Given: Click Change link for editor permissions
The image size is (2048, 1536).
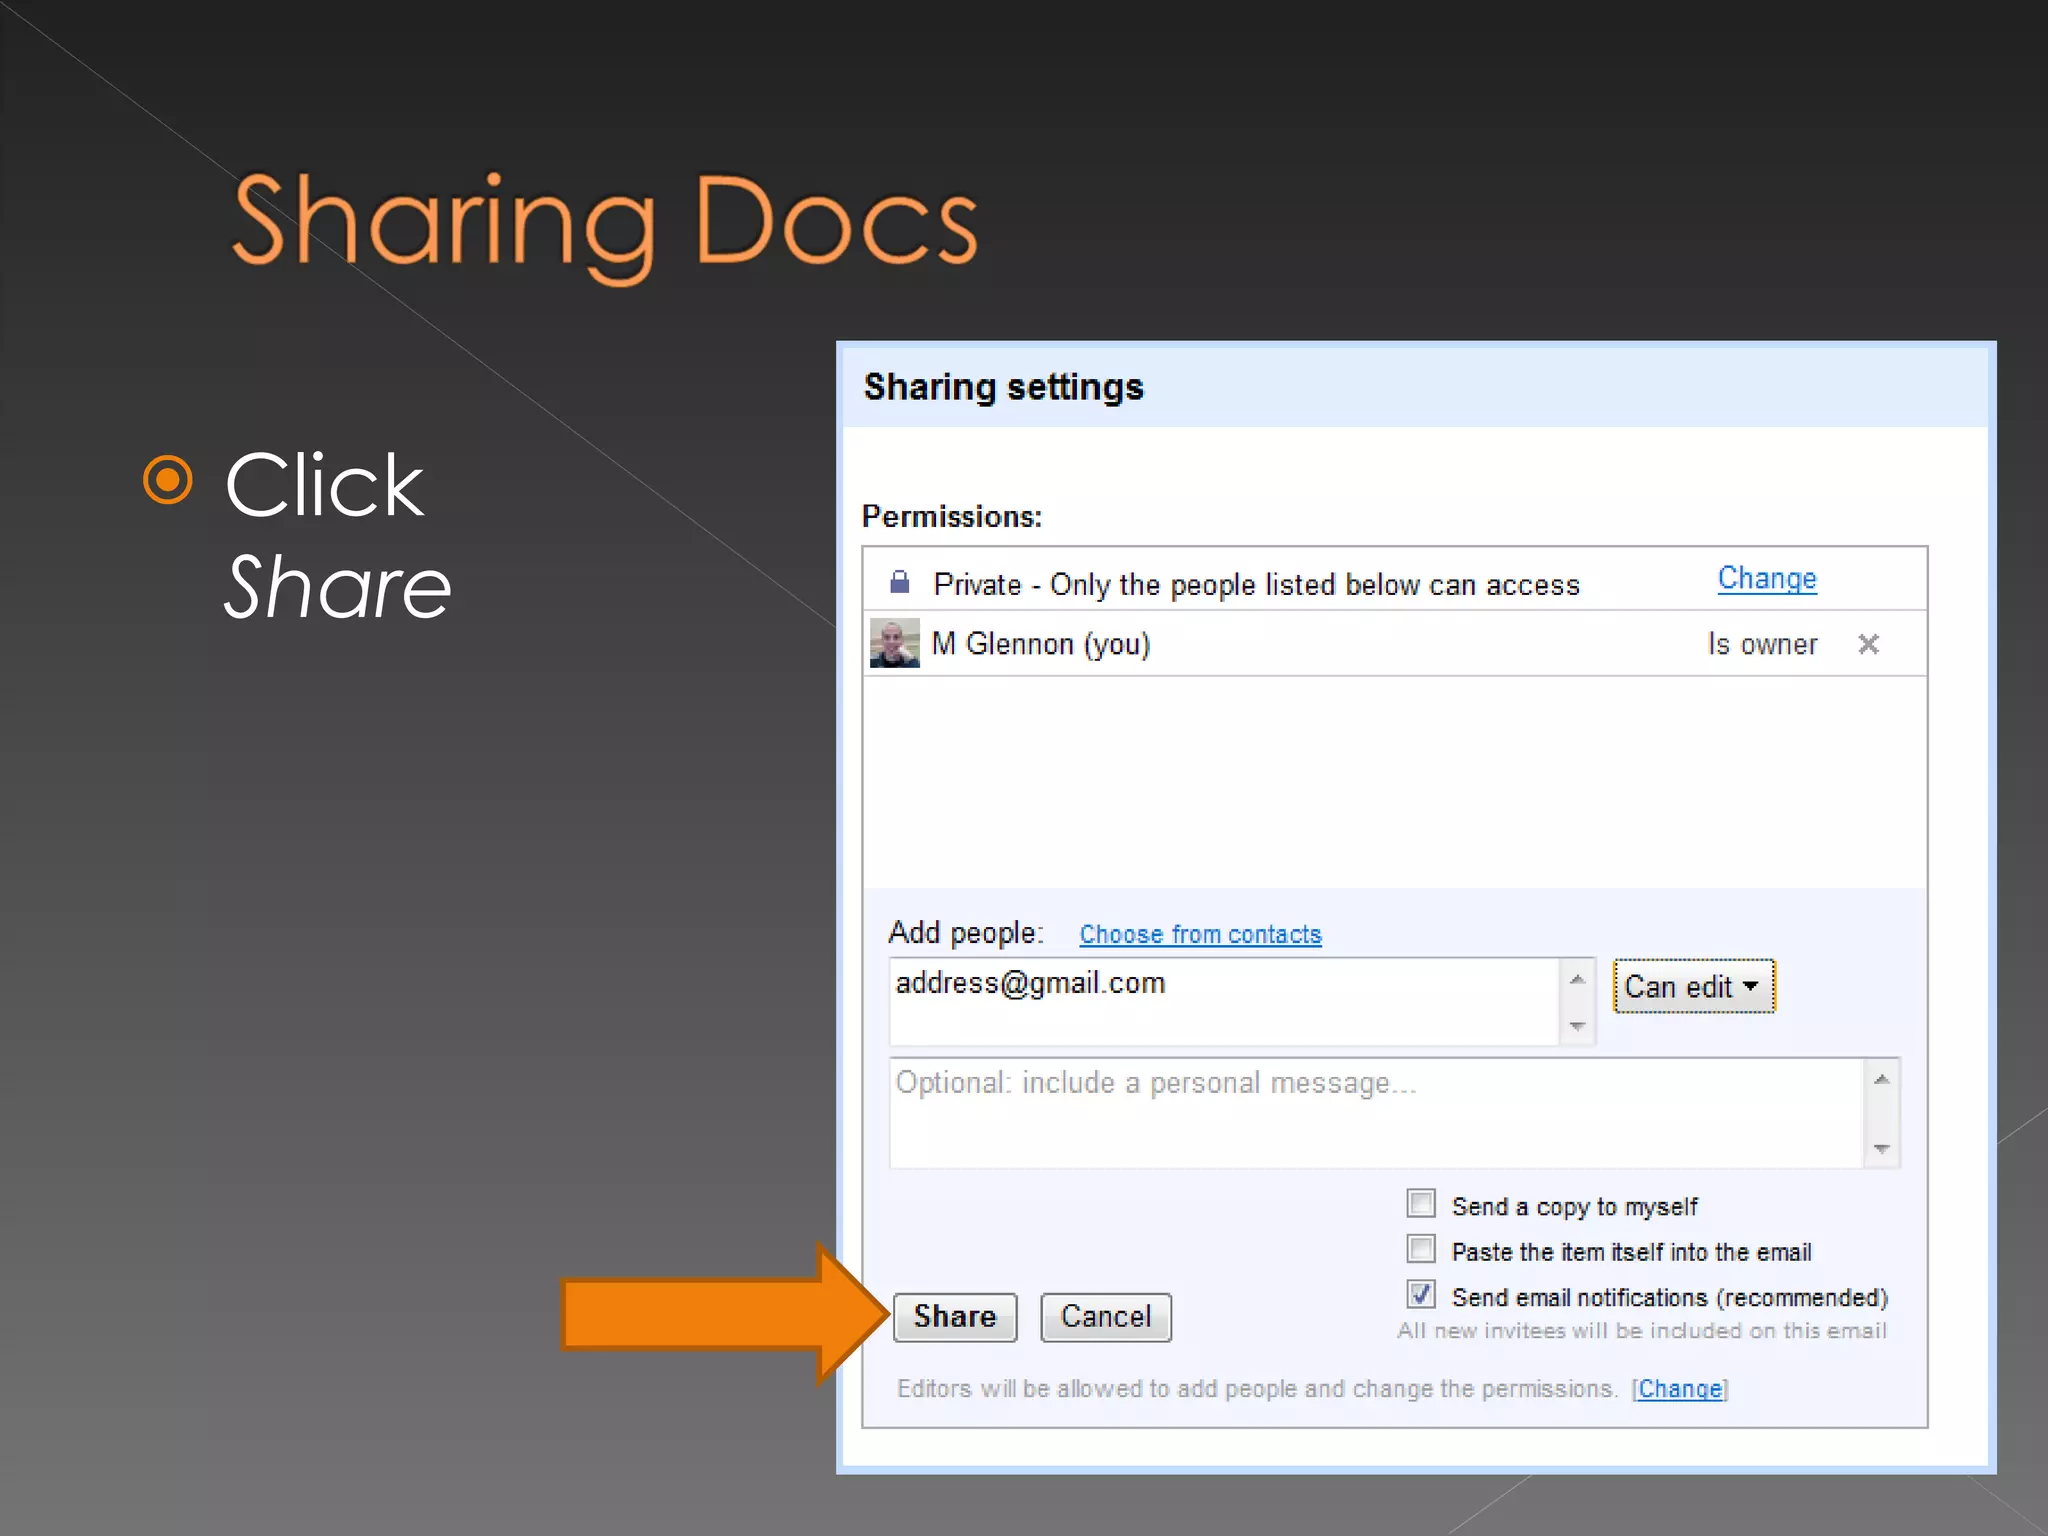Looking at the screenshot, I should point(1680,1389).
